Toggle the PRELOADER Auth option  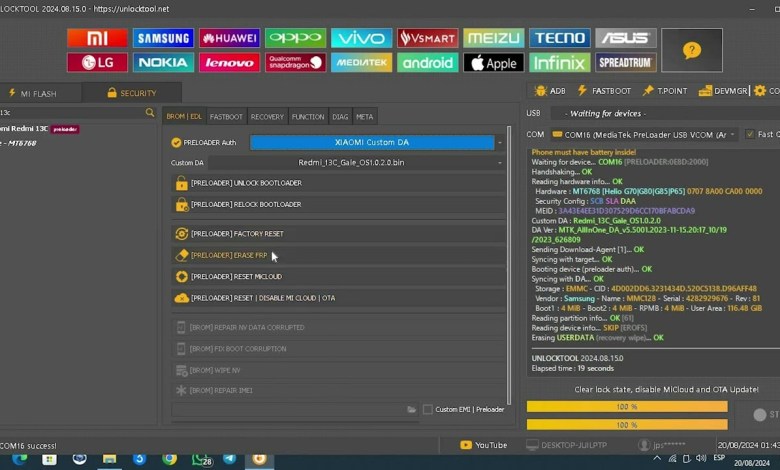point(176,143)
